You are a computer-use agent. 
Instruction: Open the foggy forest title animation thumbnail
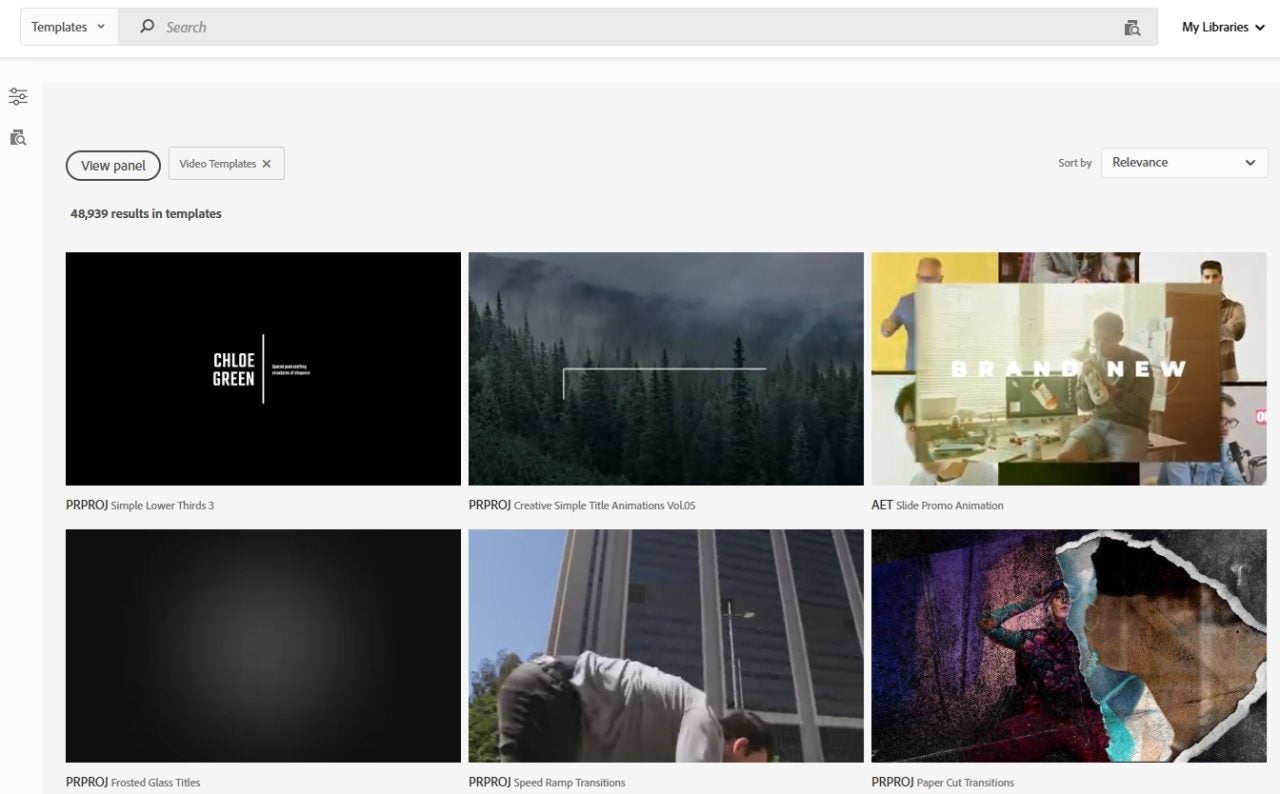coord(666,368)
